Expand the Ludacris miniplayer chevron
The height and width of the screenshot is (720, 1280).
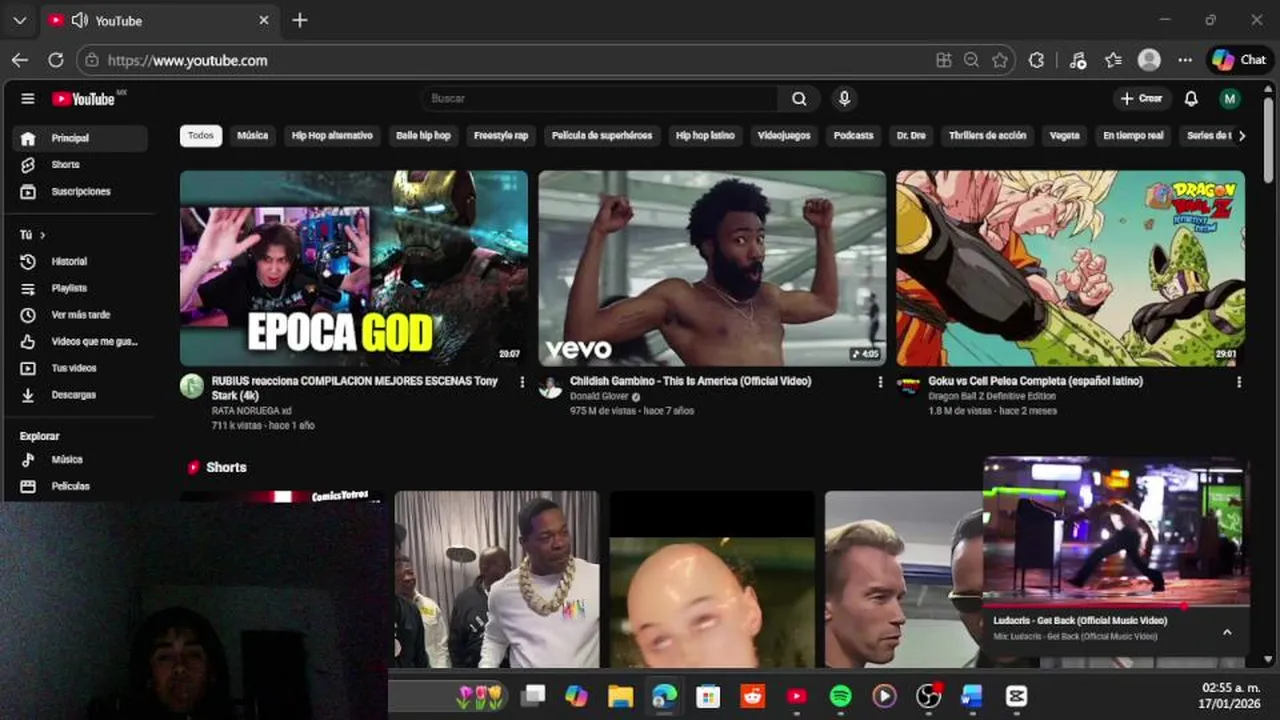[1227, 632]
